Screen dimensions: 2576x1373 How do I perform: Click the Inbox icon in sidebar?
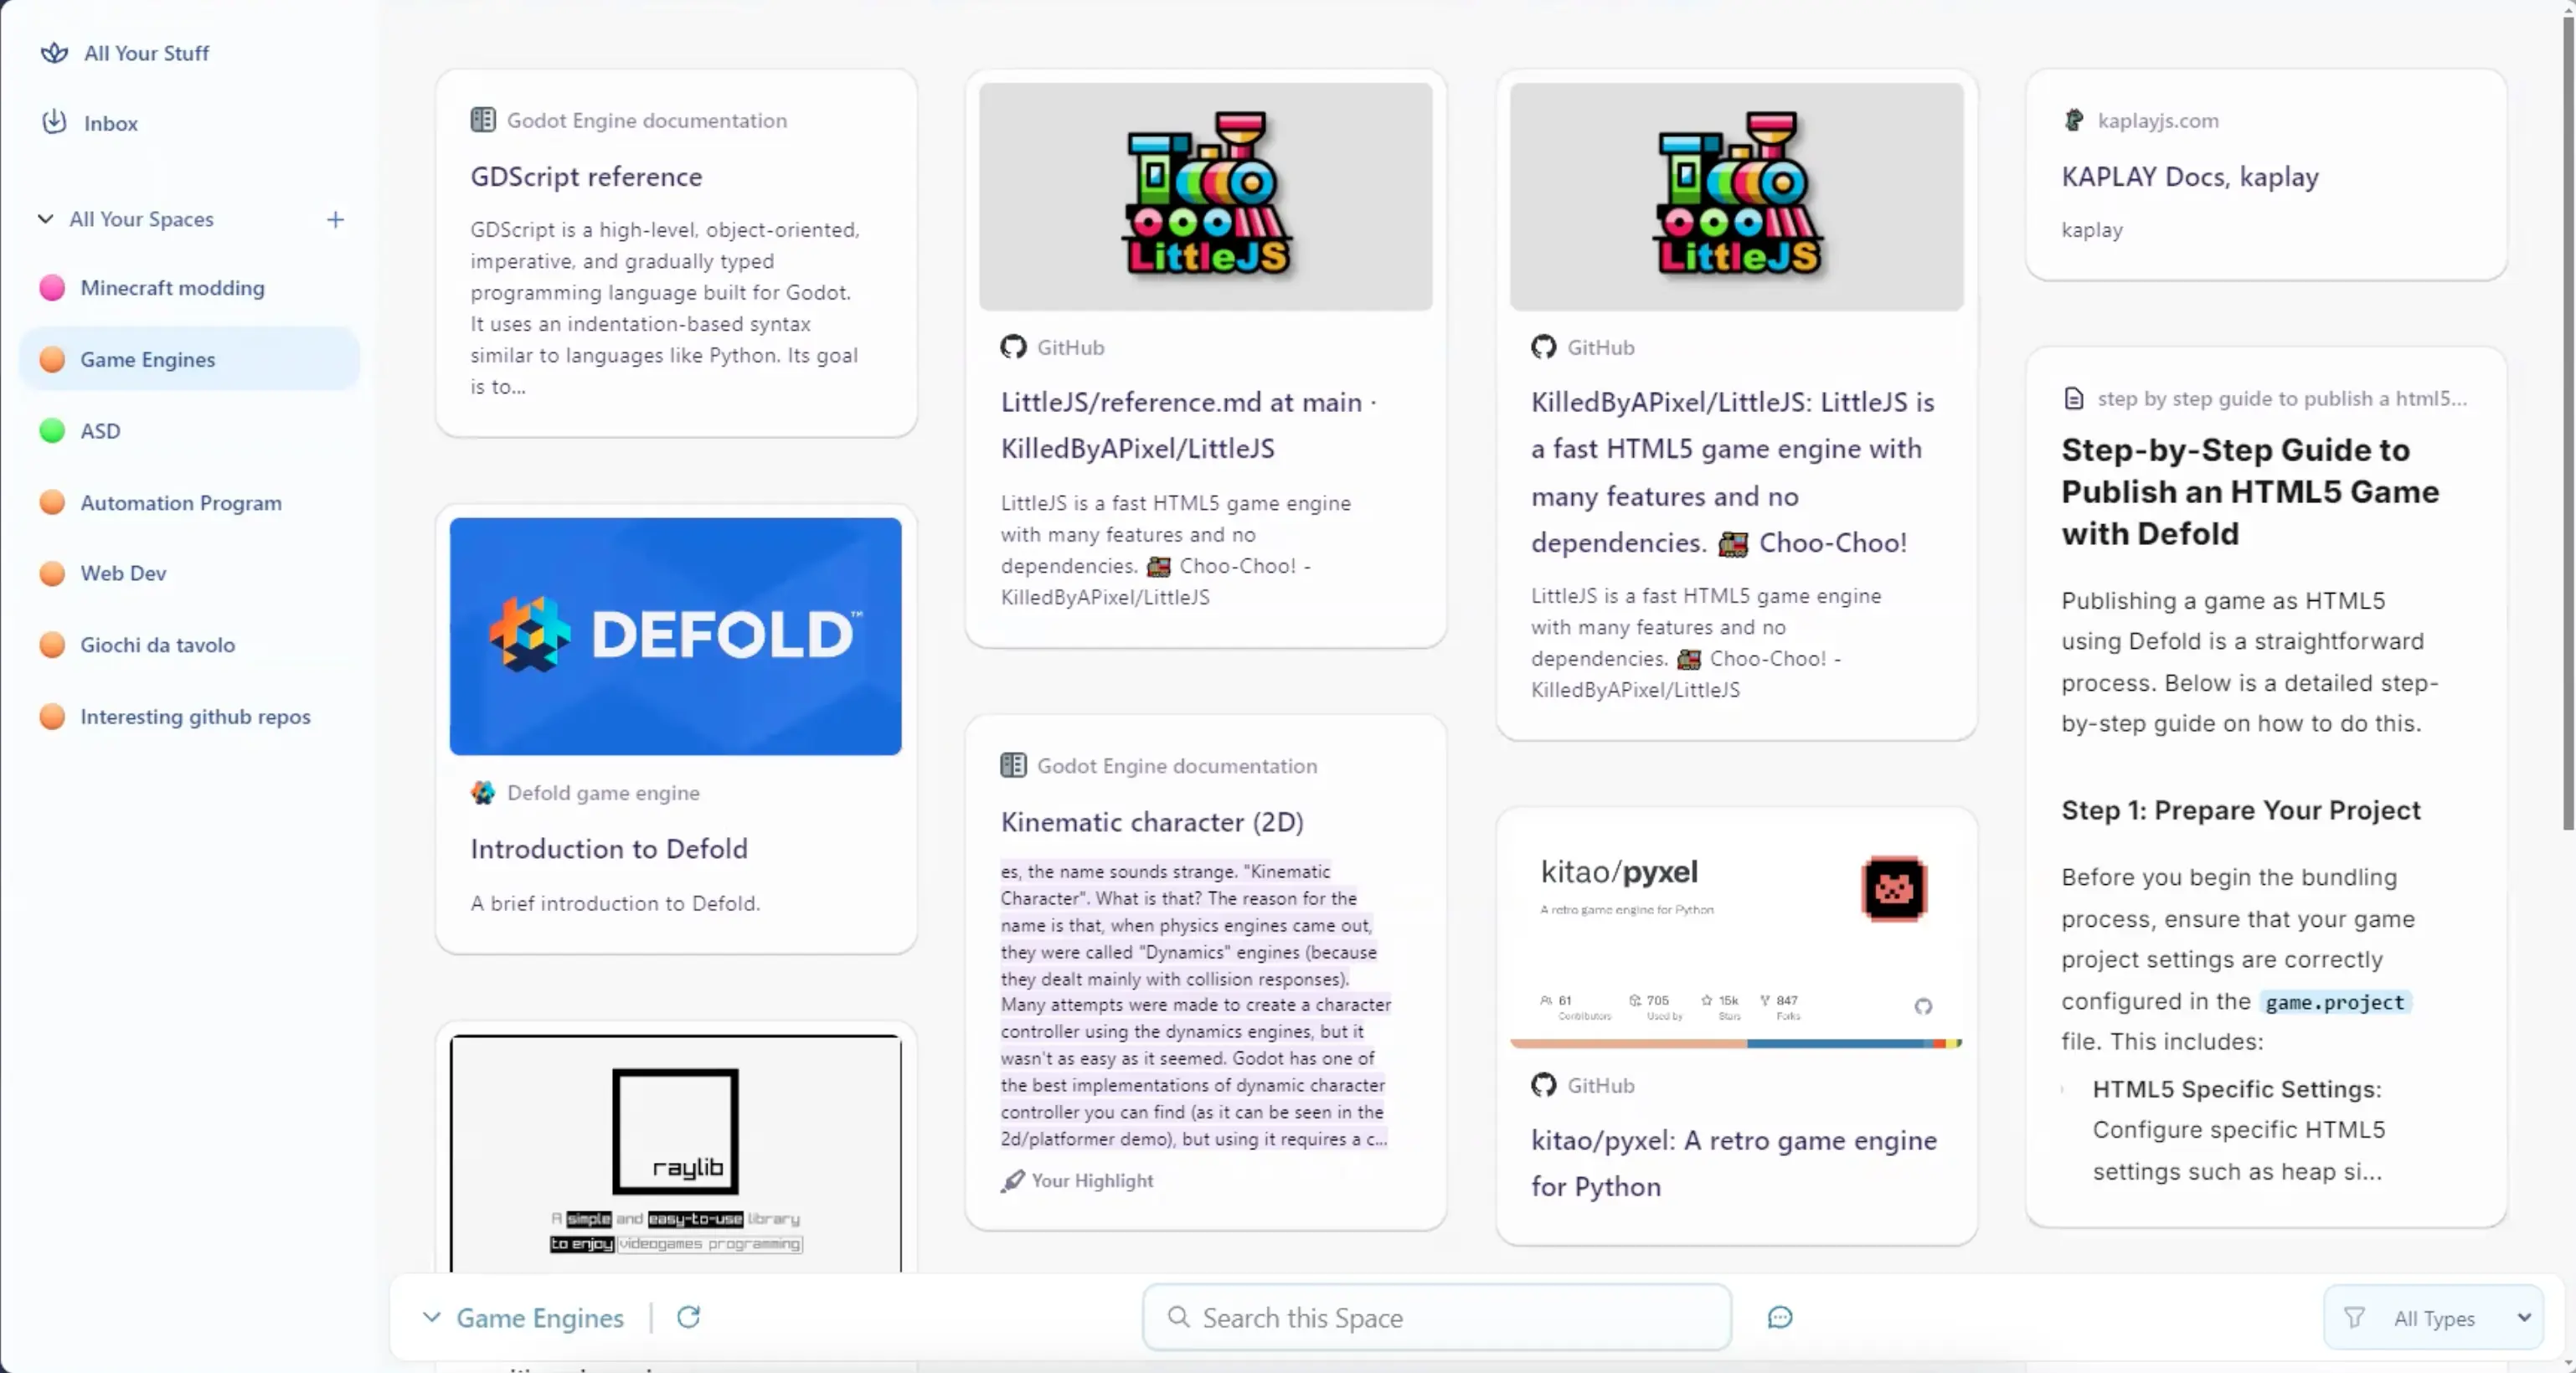pyautogui.click(x=53, y=121)
